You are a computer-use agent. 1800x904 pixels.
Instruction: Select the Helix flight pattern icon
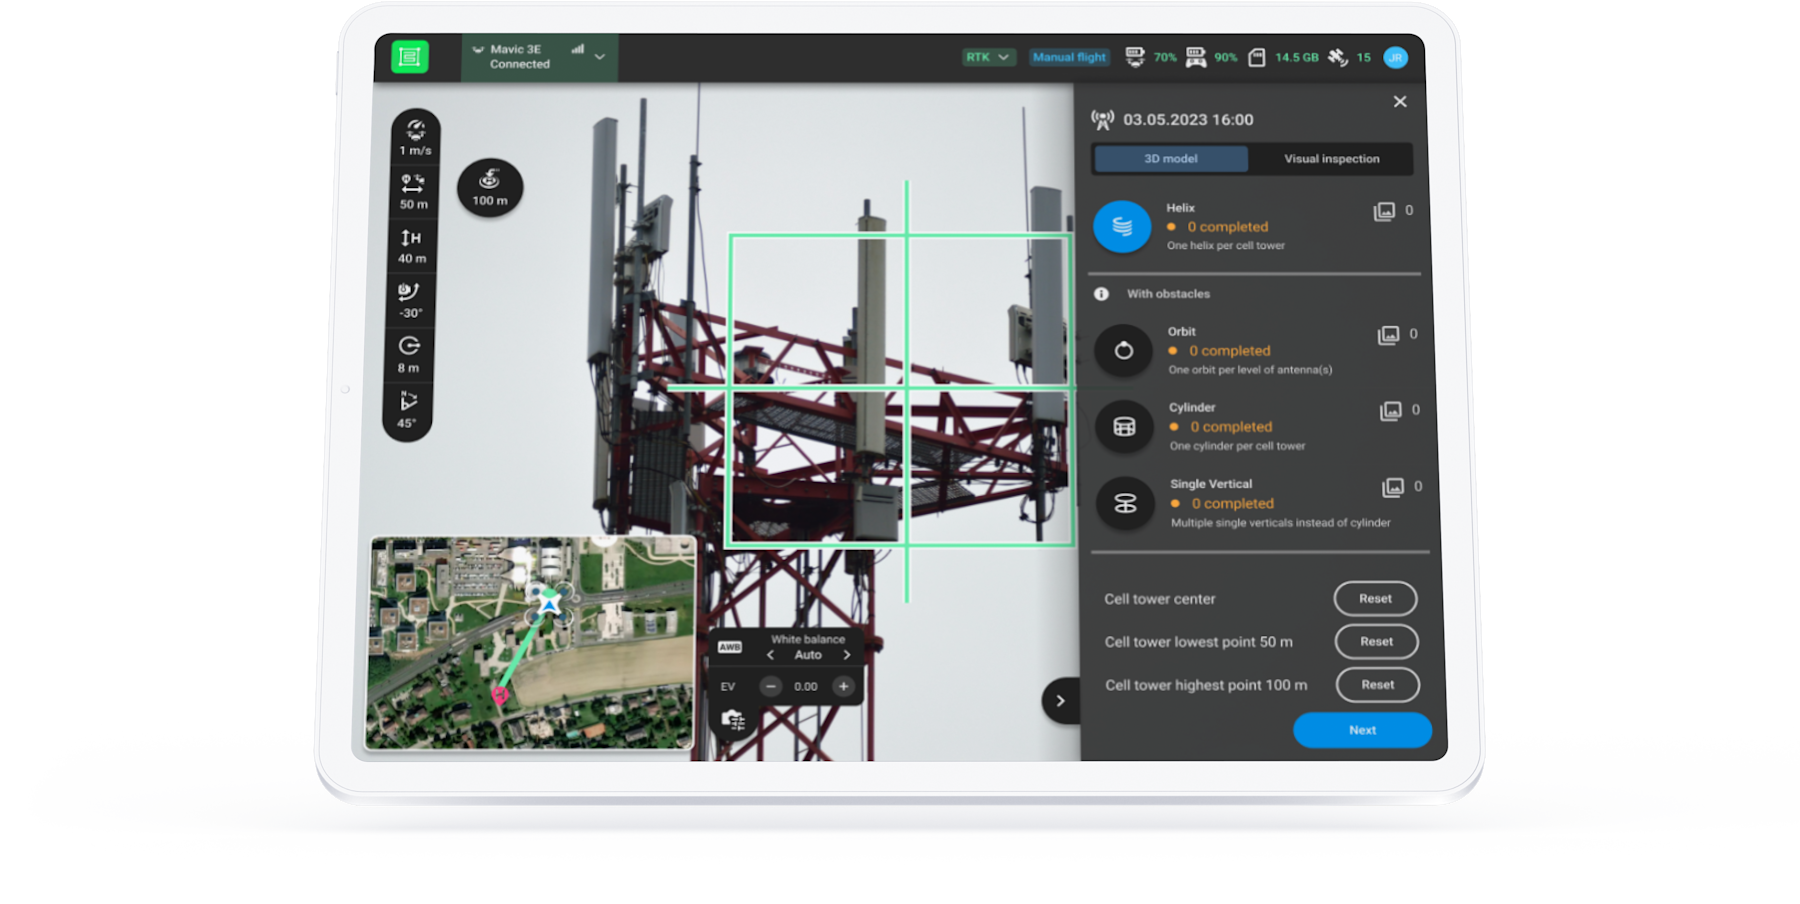[x=1123, y=226]
